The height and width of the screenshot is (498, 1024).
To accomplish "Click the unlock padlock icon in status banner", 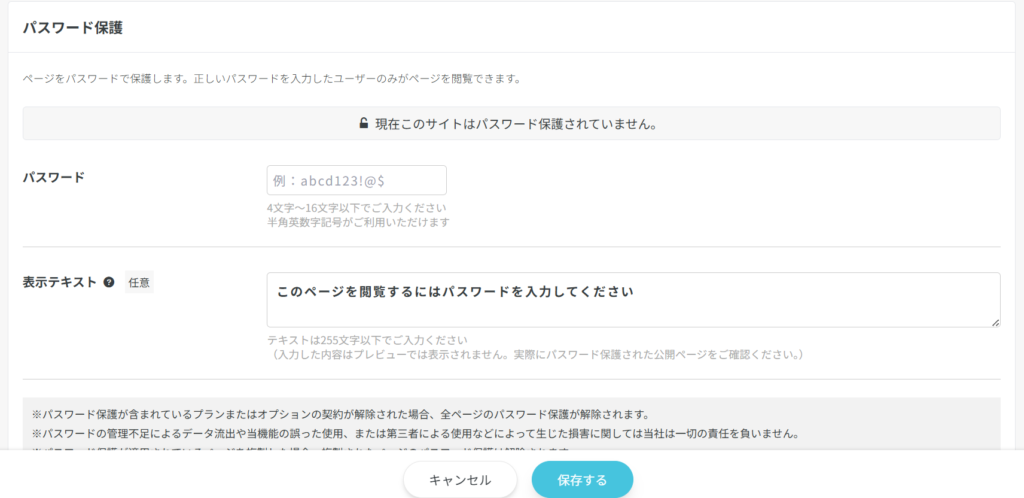I will click(364, 124).
